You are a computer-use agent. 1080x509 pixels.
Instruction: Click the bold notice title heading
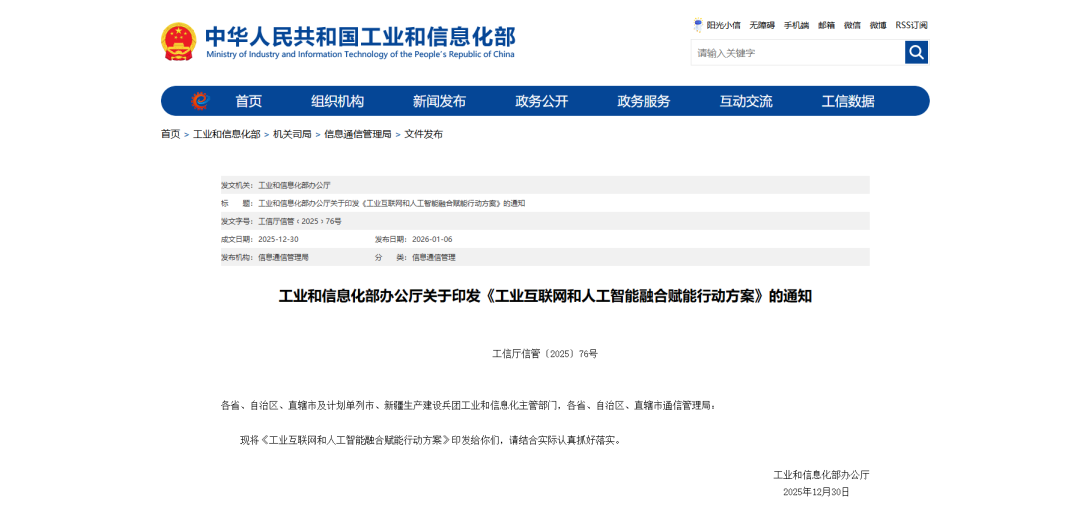pyautogui.click(x=545, y=297)
